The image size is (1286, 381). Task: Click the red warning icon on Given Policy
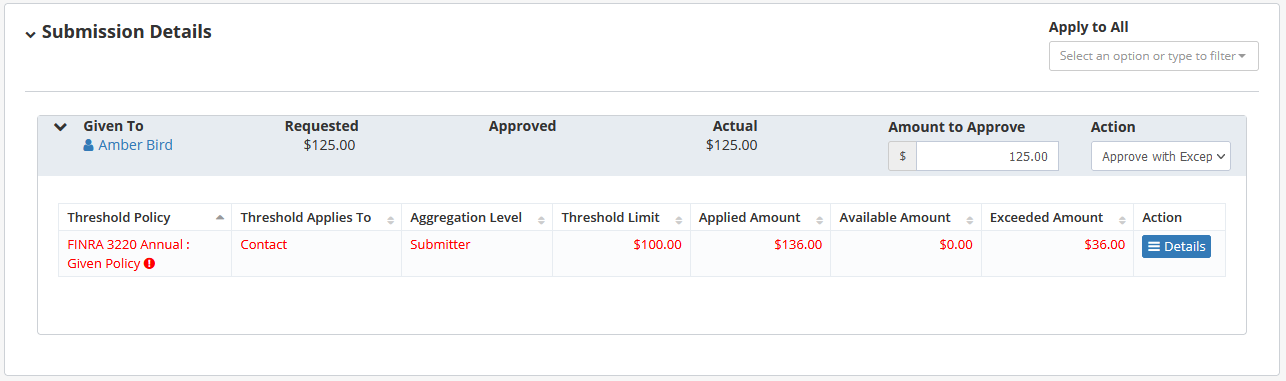tap(149, 264)
